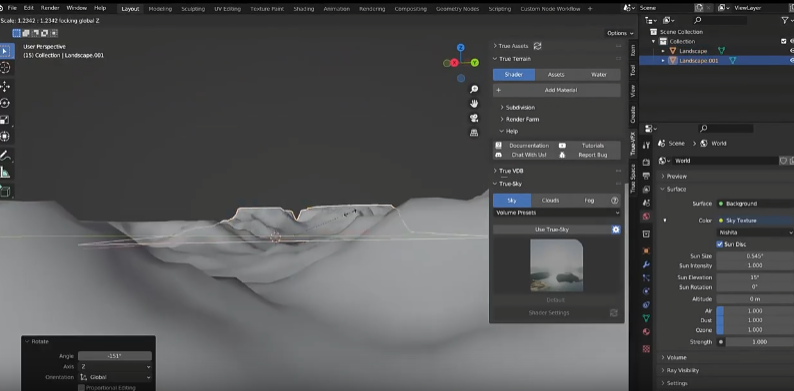Click the green Y axis gizmo ball
This screenshot has height=391, width=794.
[474, 63]
